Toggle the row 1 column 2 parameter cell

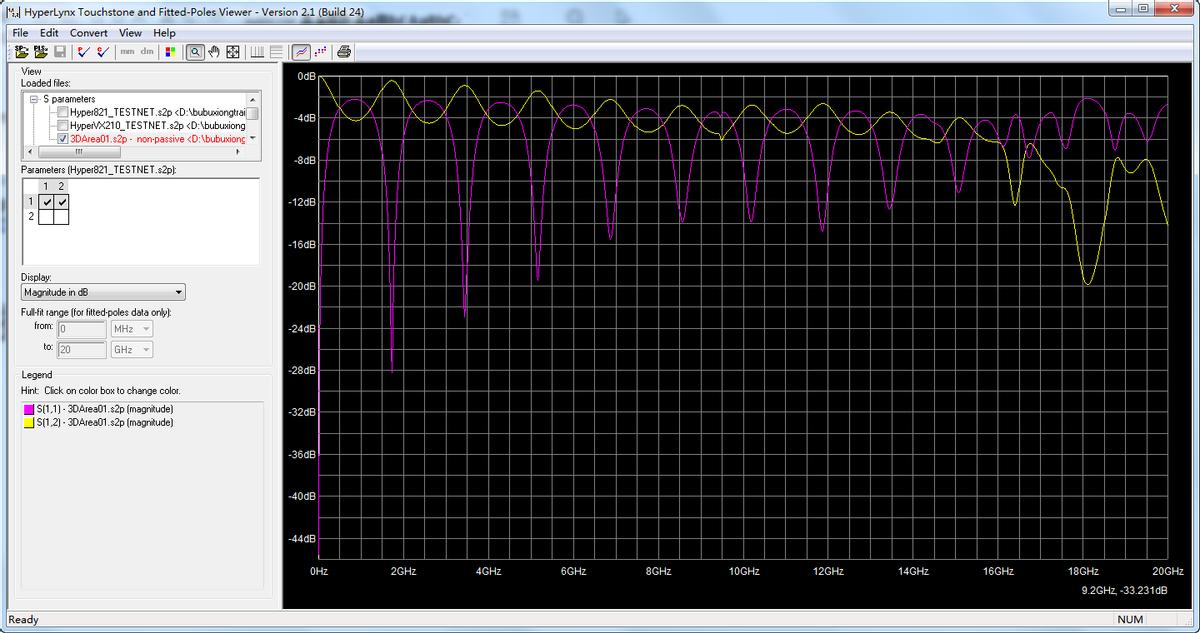(x=62, y=201)
